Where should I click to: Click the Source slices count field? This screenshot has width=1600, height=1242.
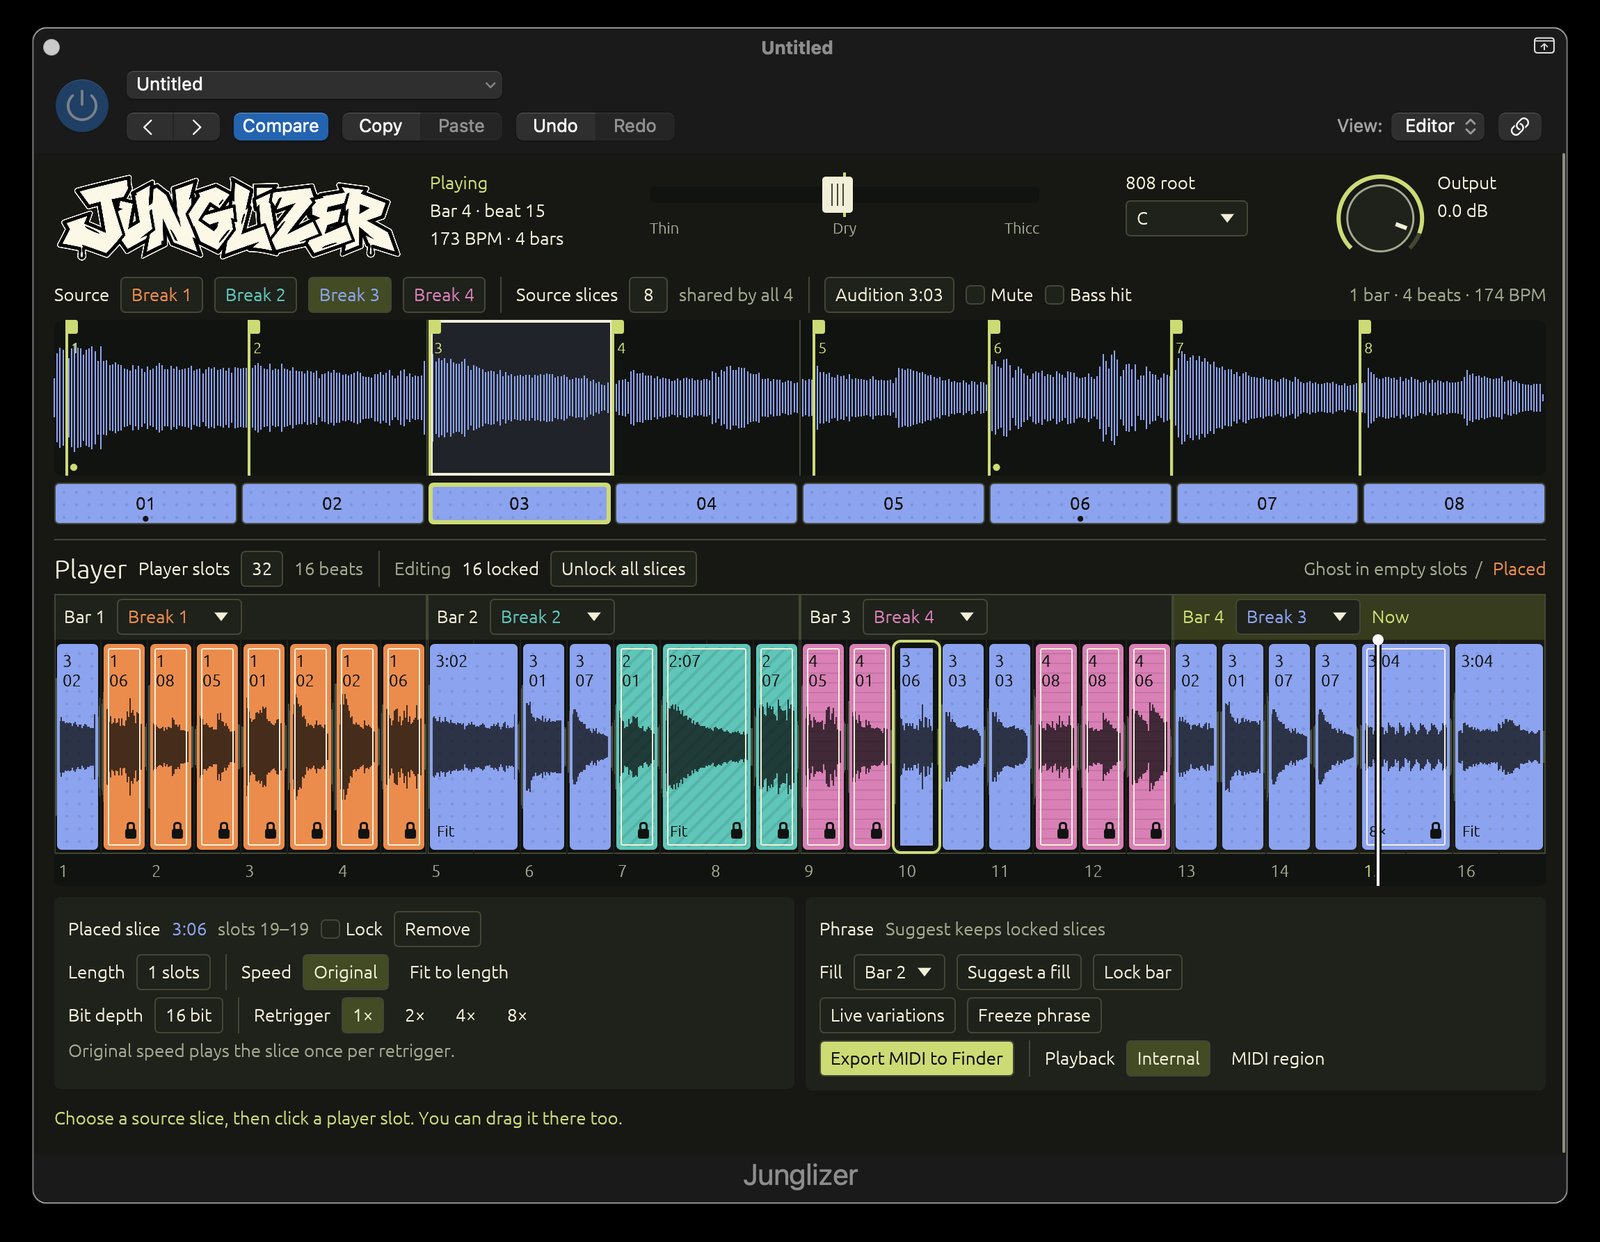[648, 295]
